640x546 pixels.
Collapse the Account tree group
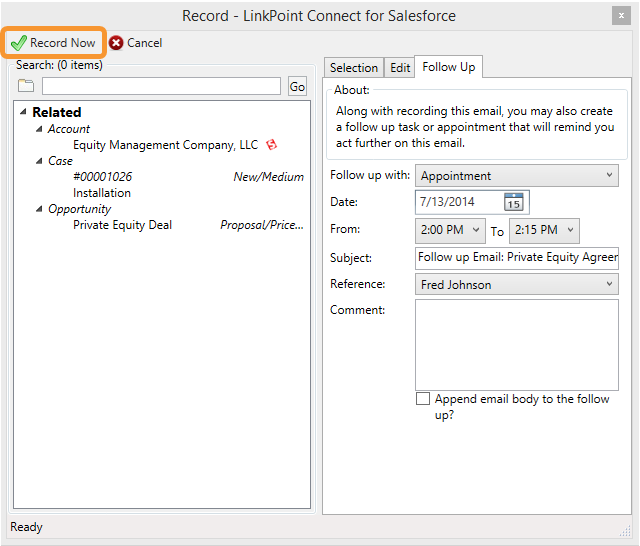coord(39,129)
